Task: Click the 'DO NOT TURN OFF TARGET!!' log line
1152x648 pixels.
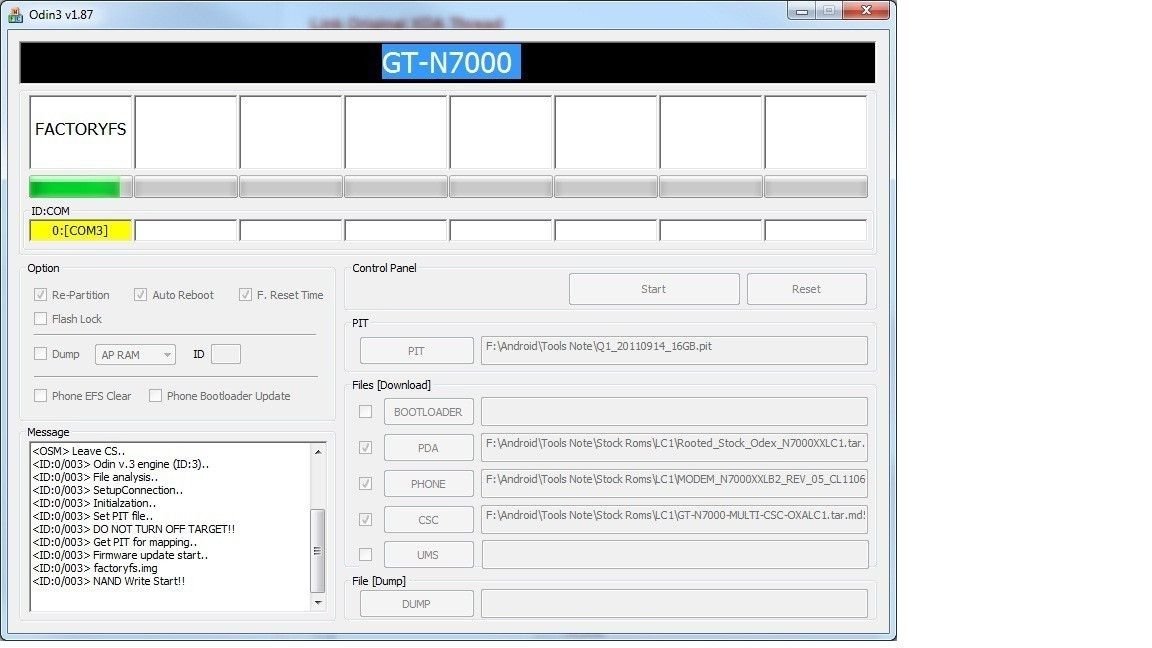Action: point(134,529)
